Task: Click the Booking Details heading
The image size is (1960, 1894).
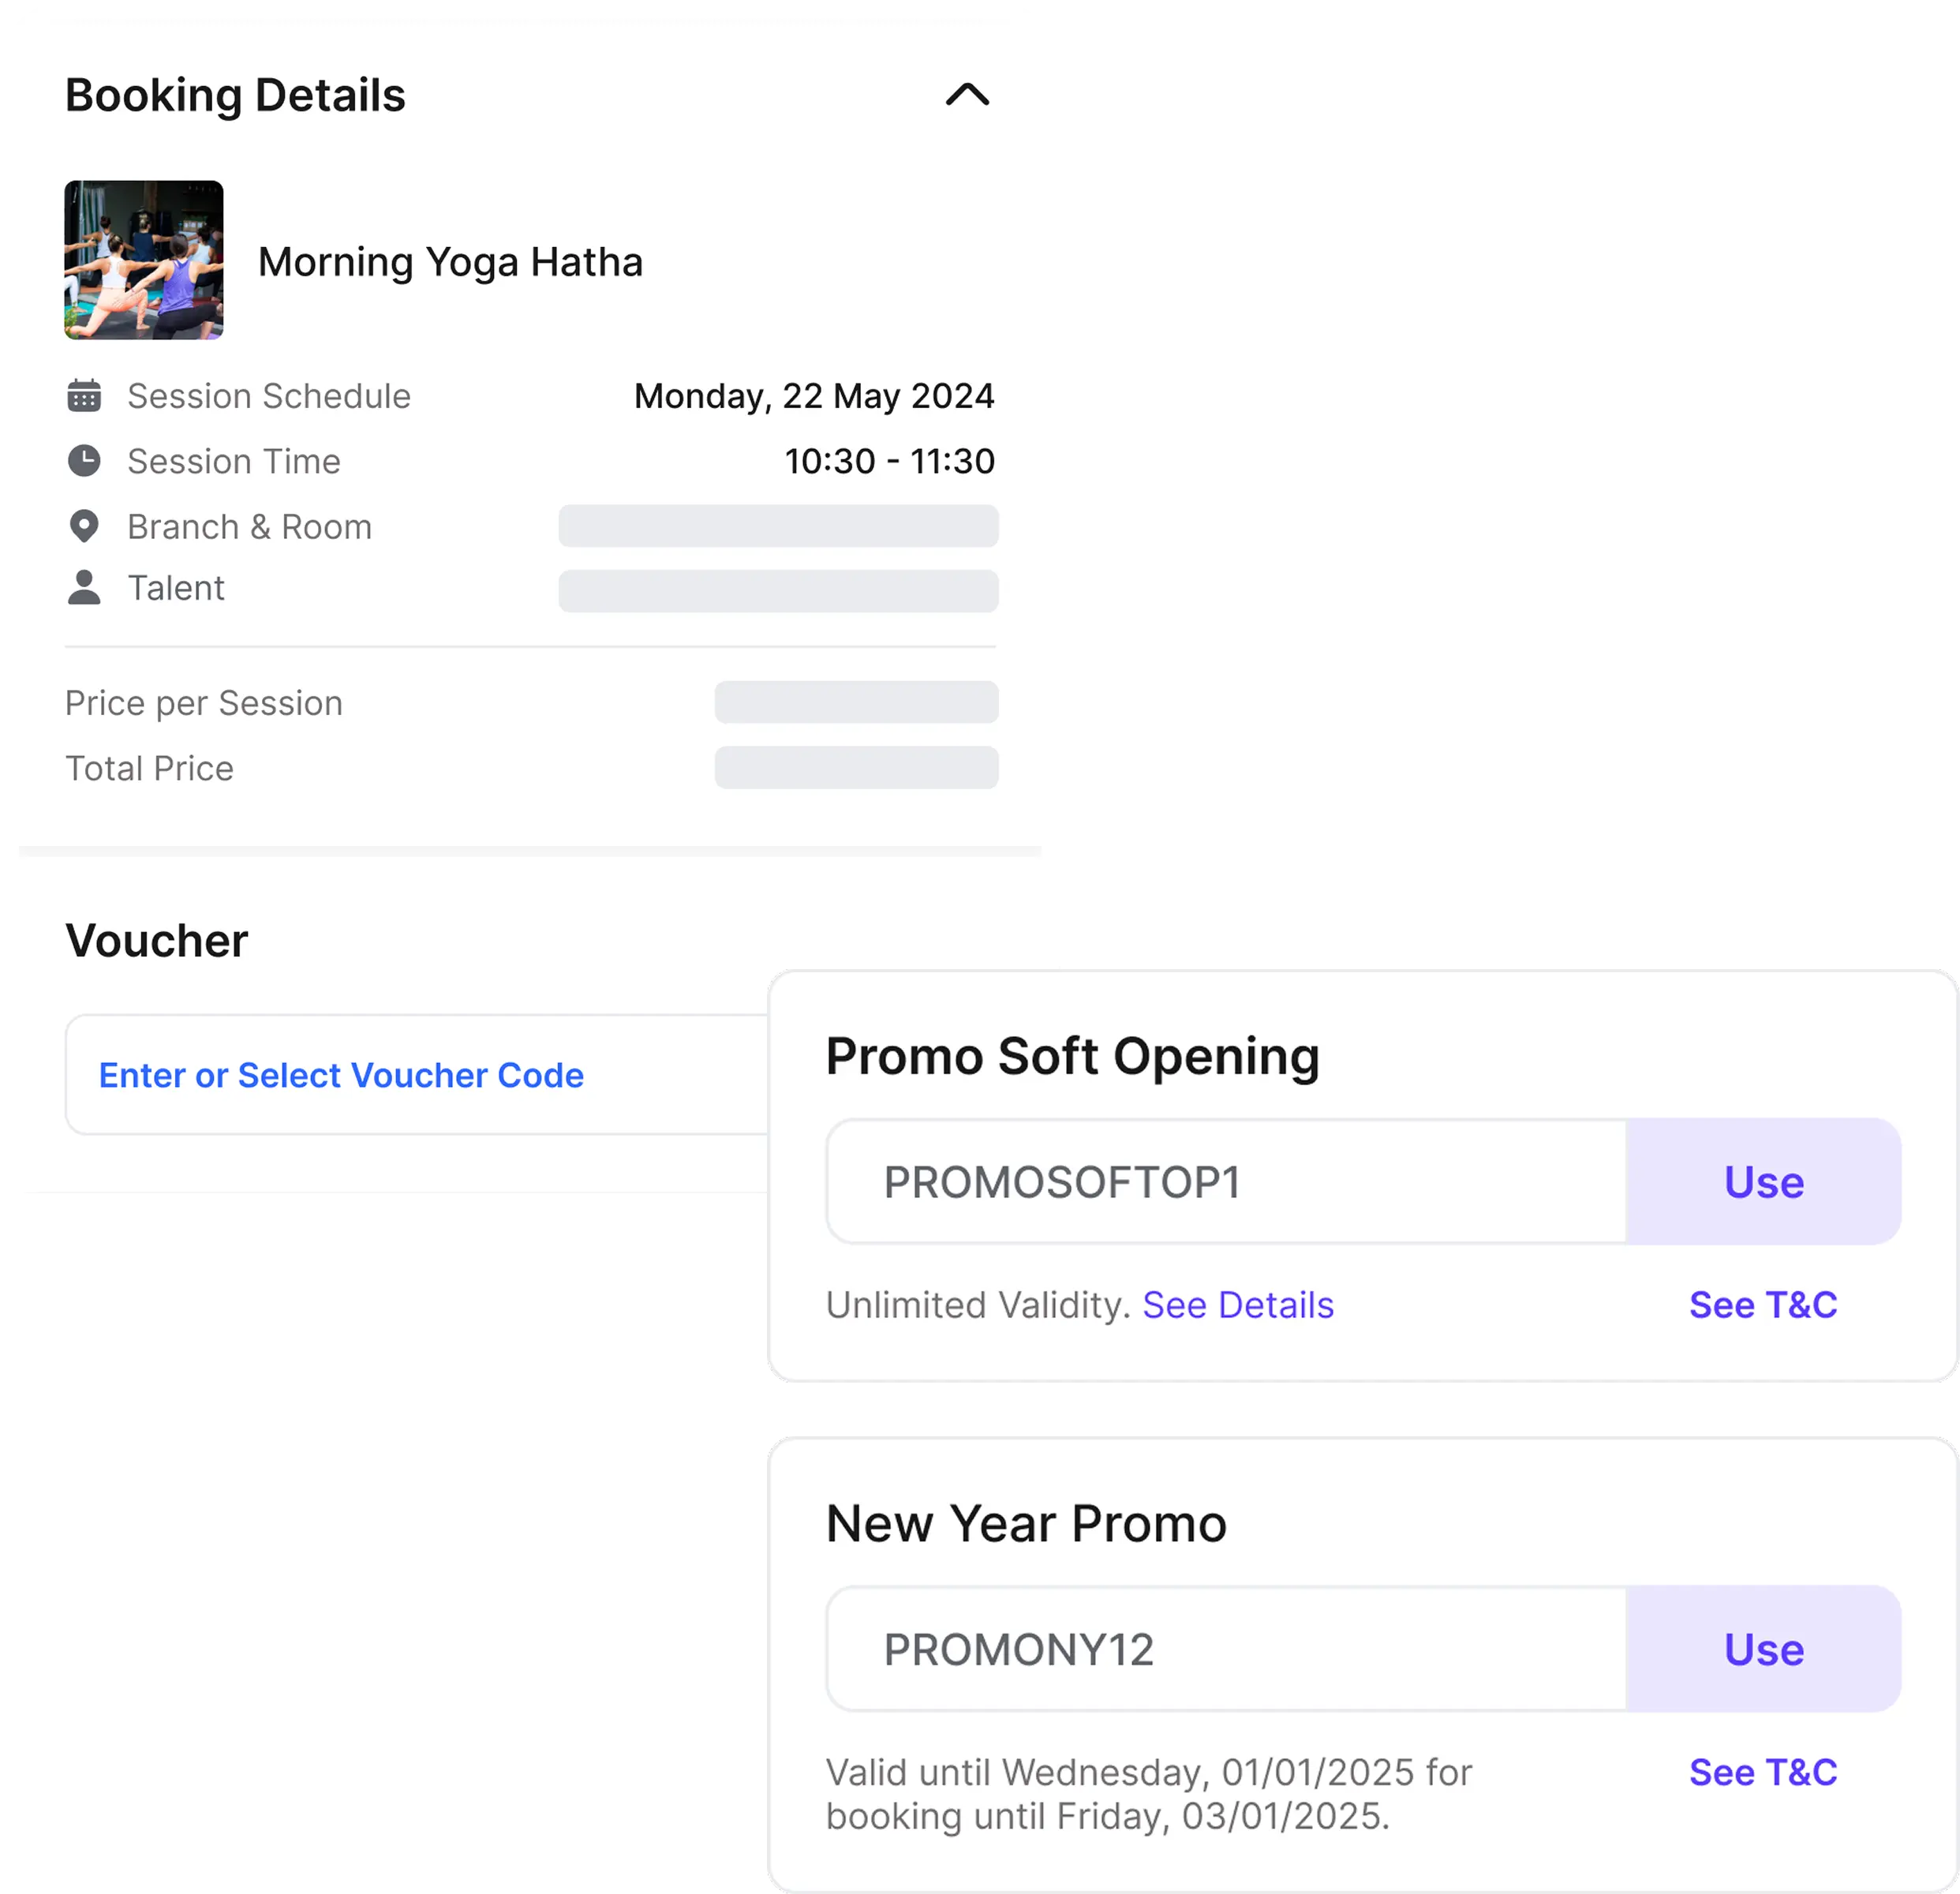Action: point(235,96)
